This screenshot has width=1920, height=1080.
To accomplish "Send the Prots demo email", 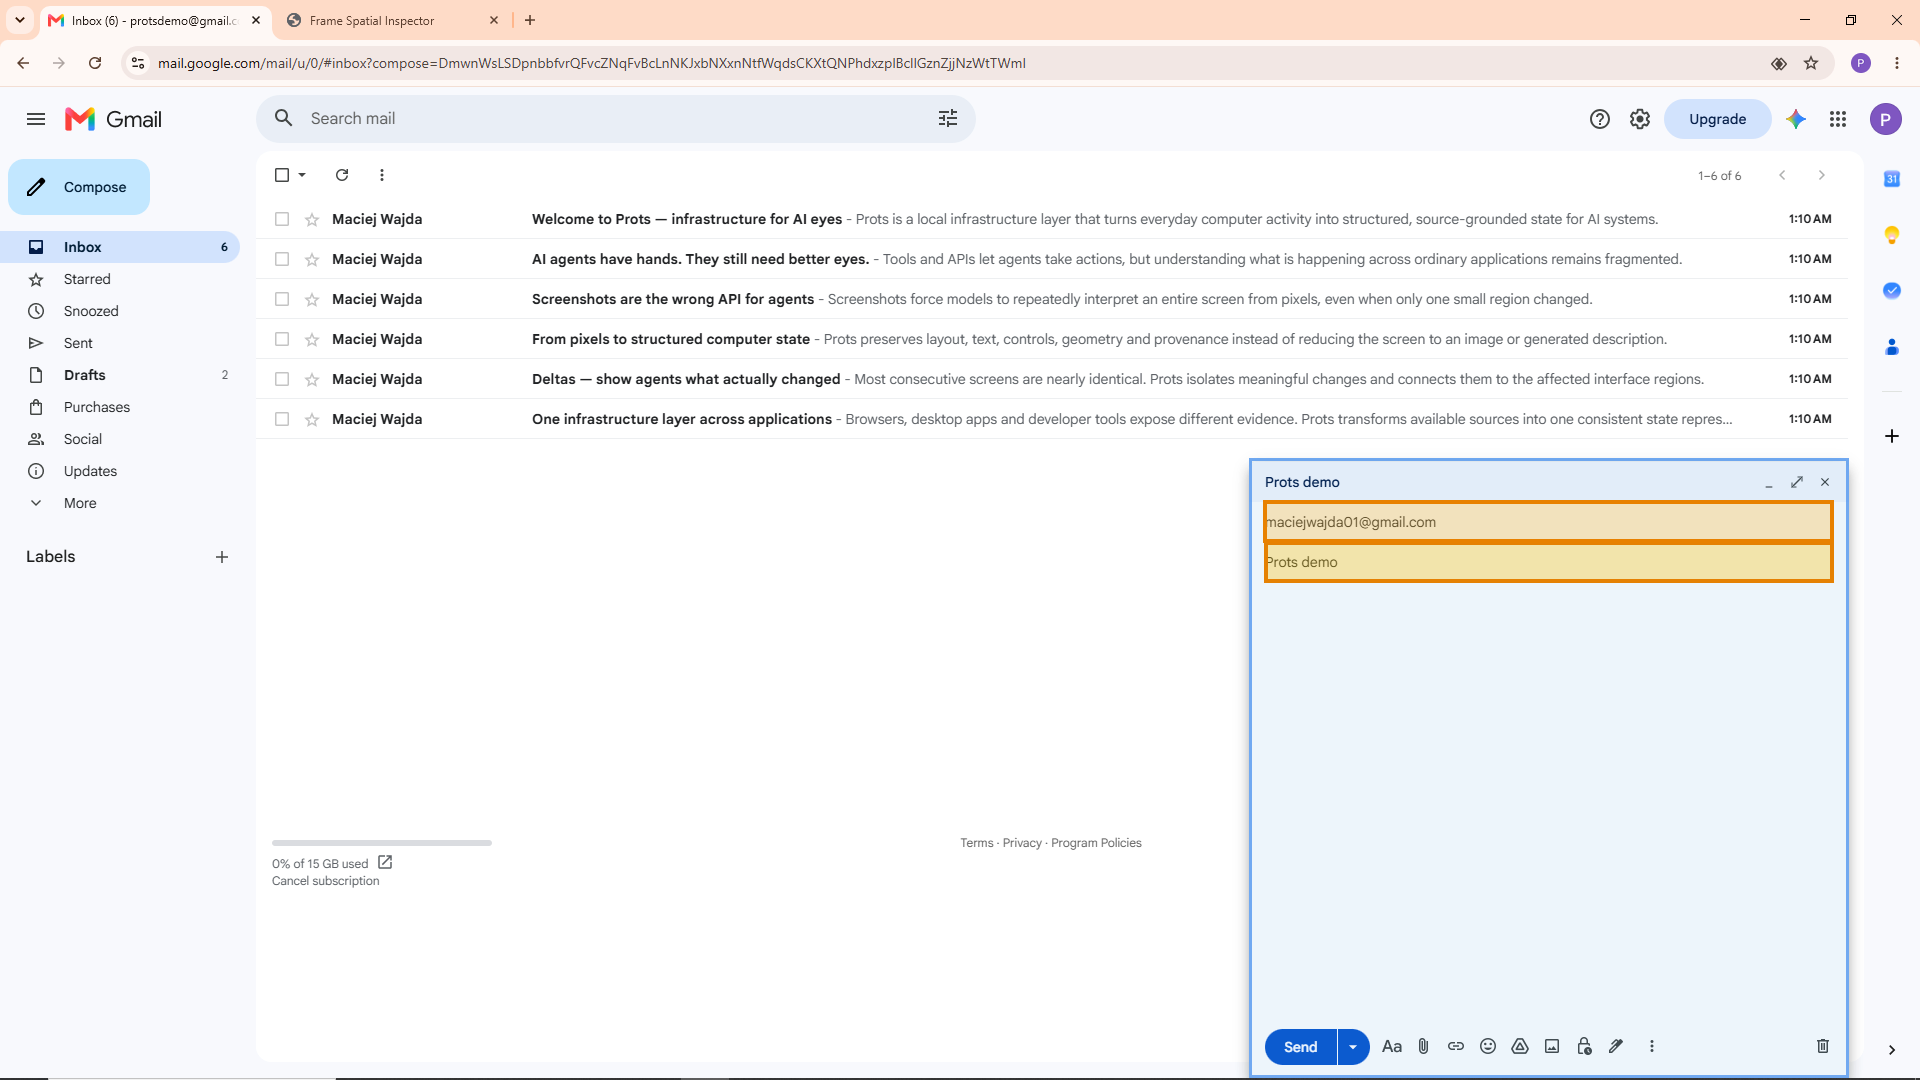I will [x=1300, y=1047].
